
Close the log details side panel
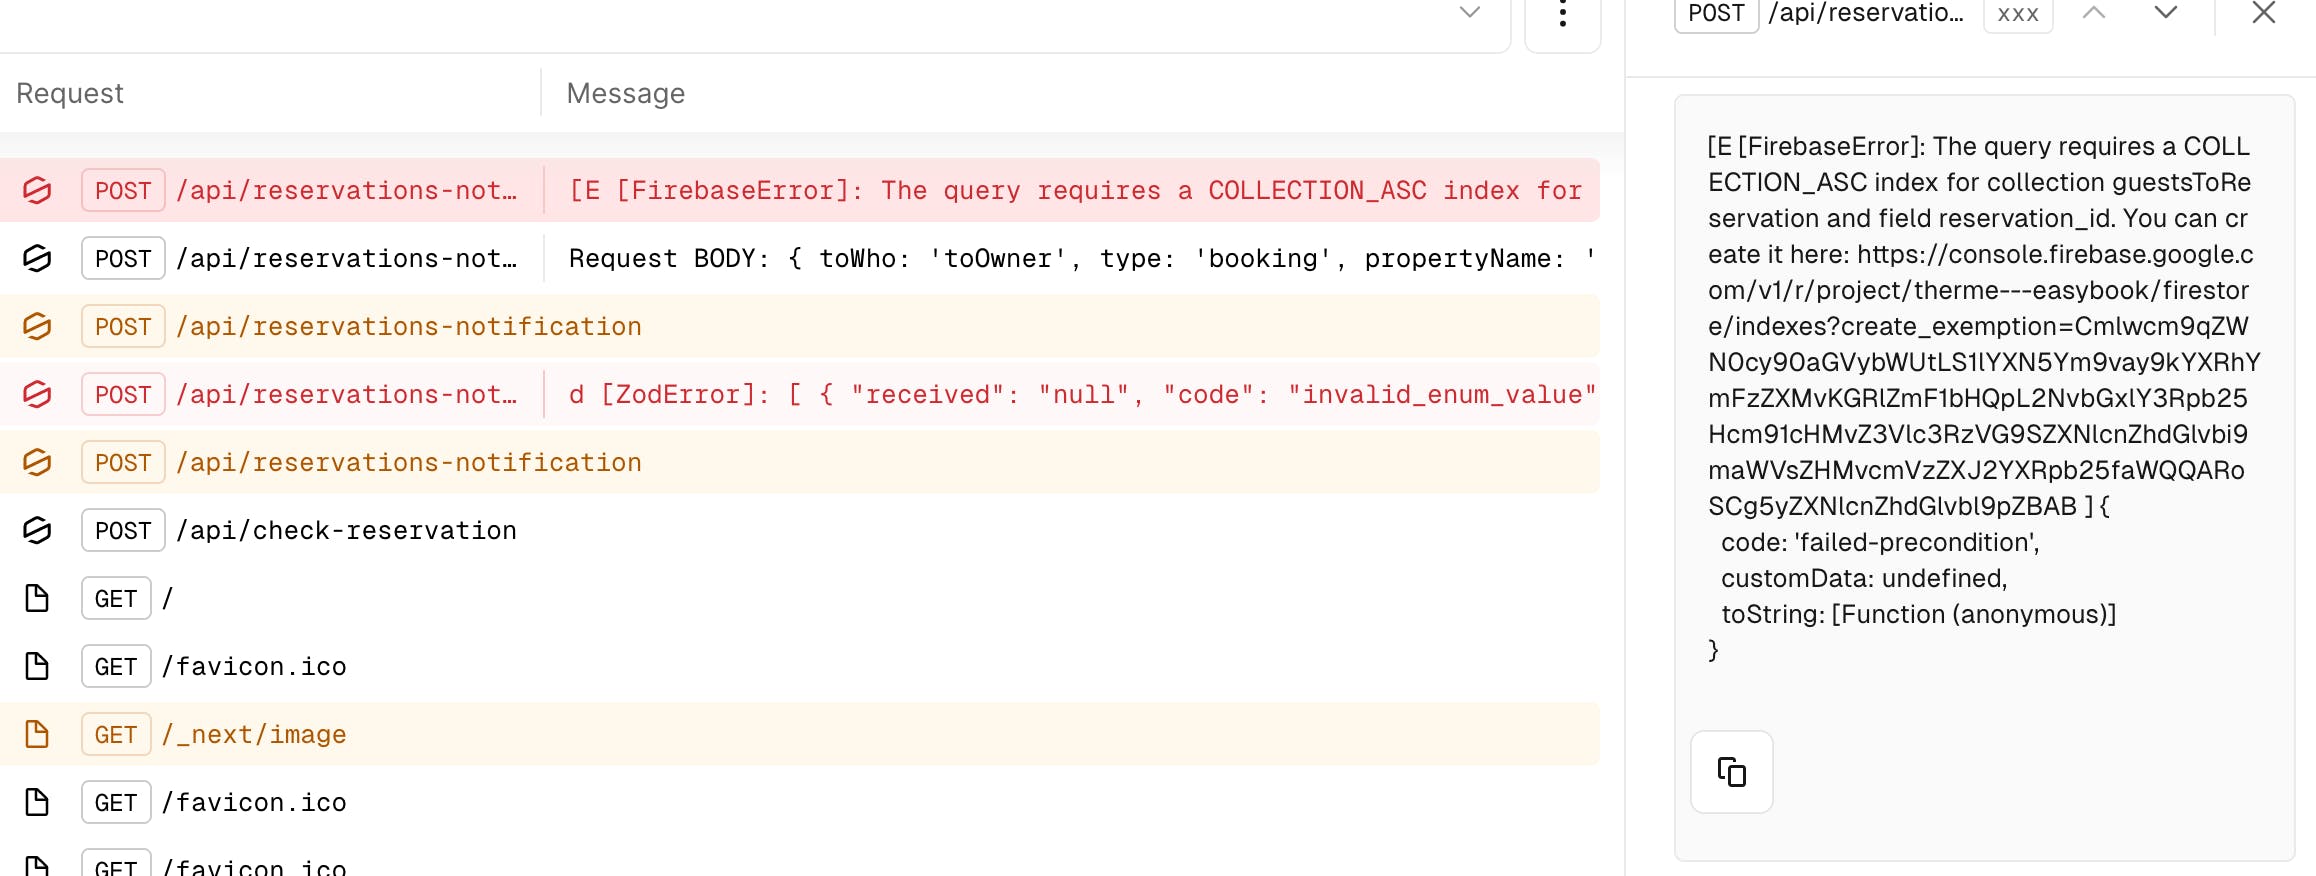[x=2264, y=12]
